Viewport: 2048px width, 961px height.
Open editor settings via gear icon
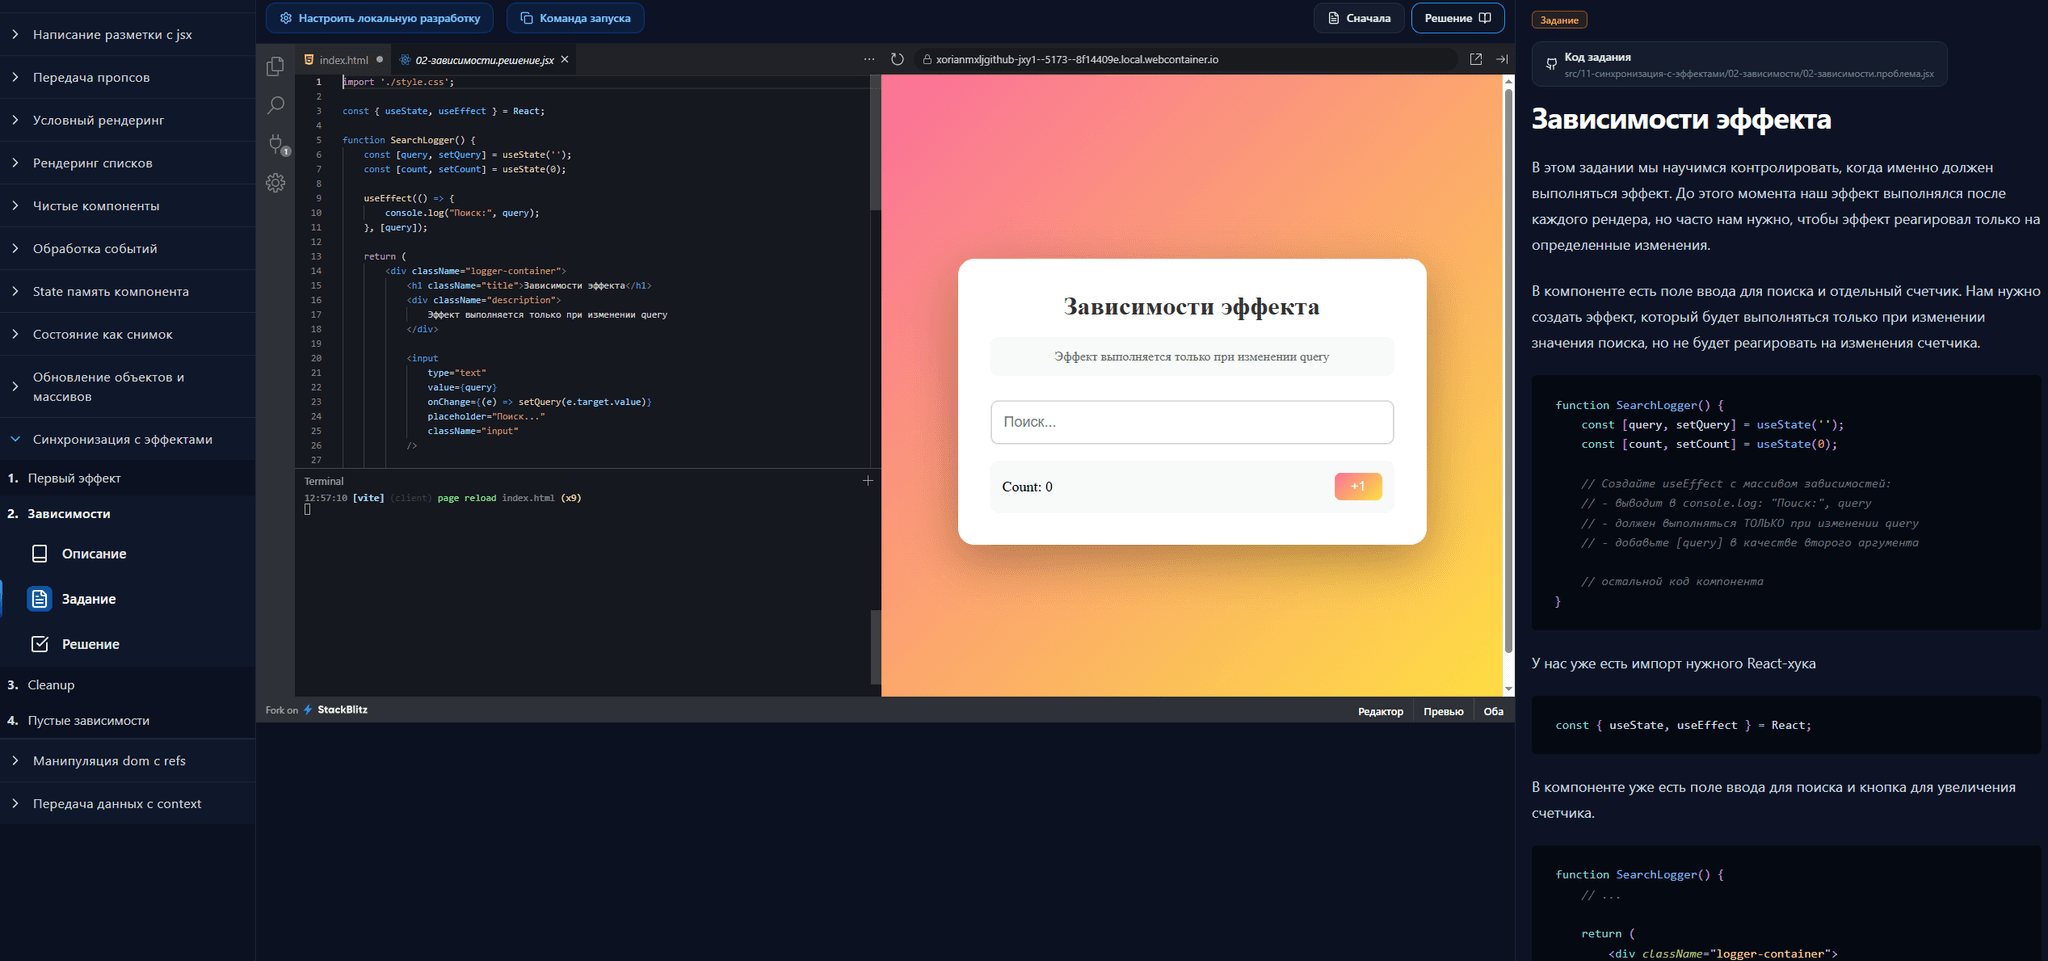pyautogui.click(x=276, y=183)
